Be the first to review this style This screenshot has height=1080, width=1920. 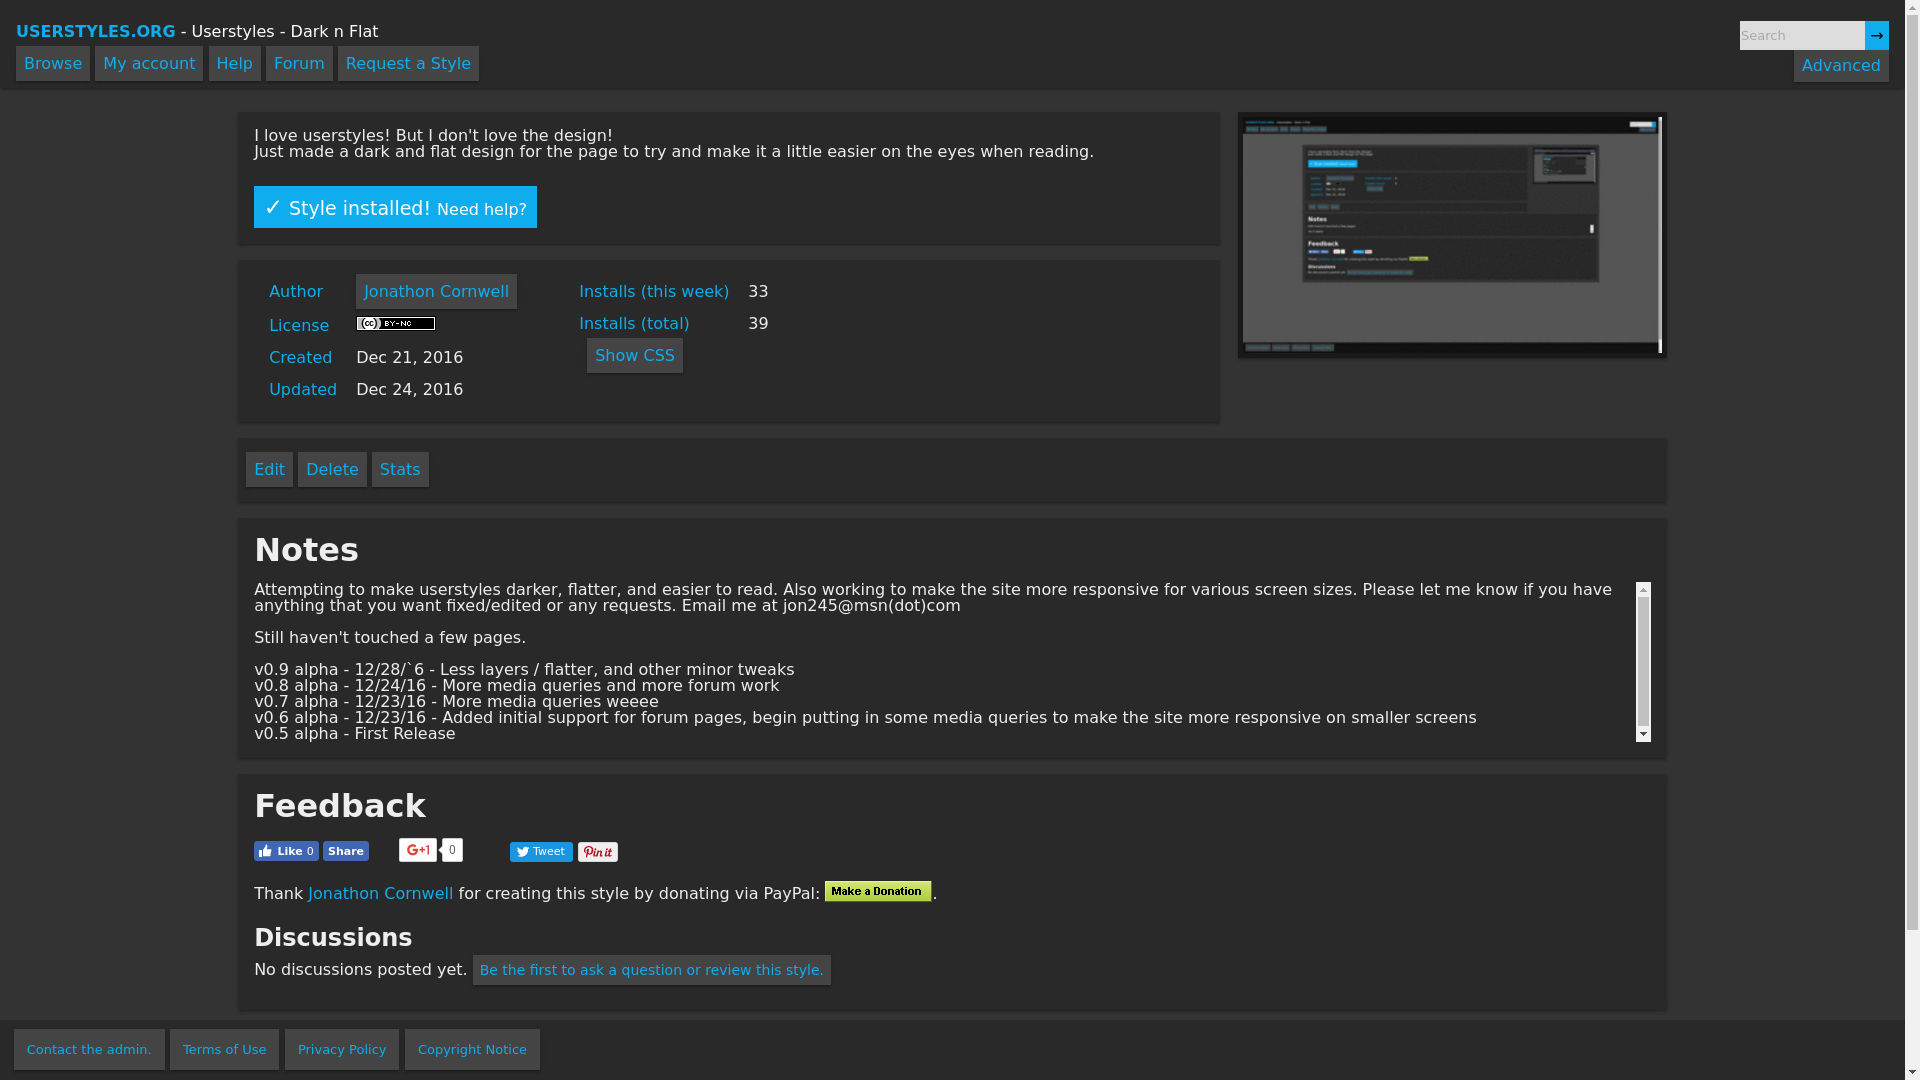[652, 970]
